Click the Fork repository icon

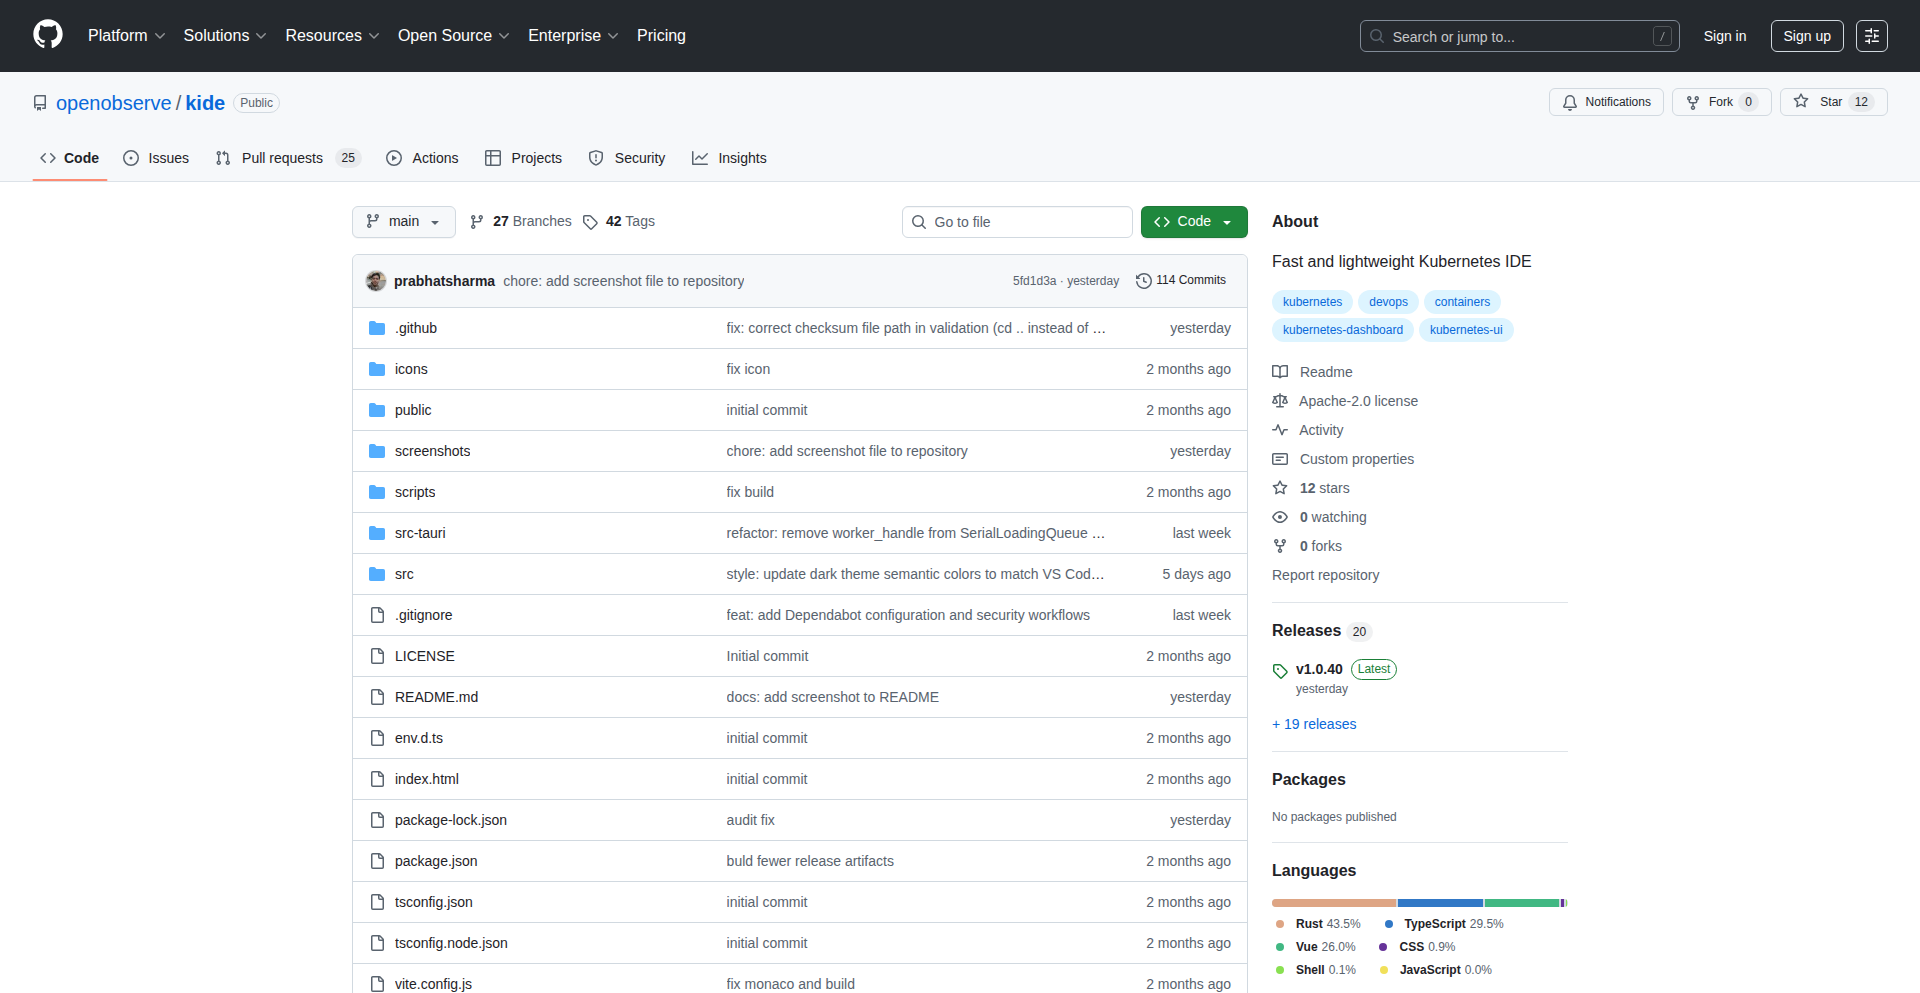click(1693, 102)
